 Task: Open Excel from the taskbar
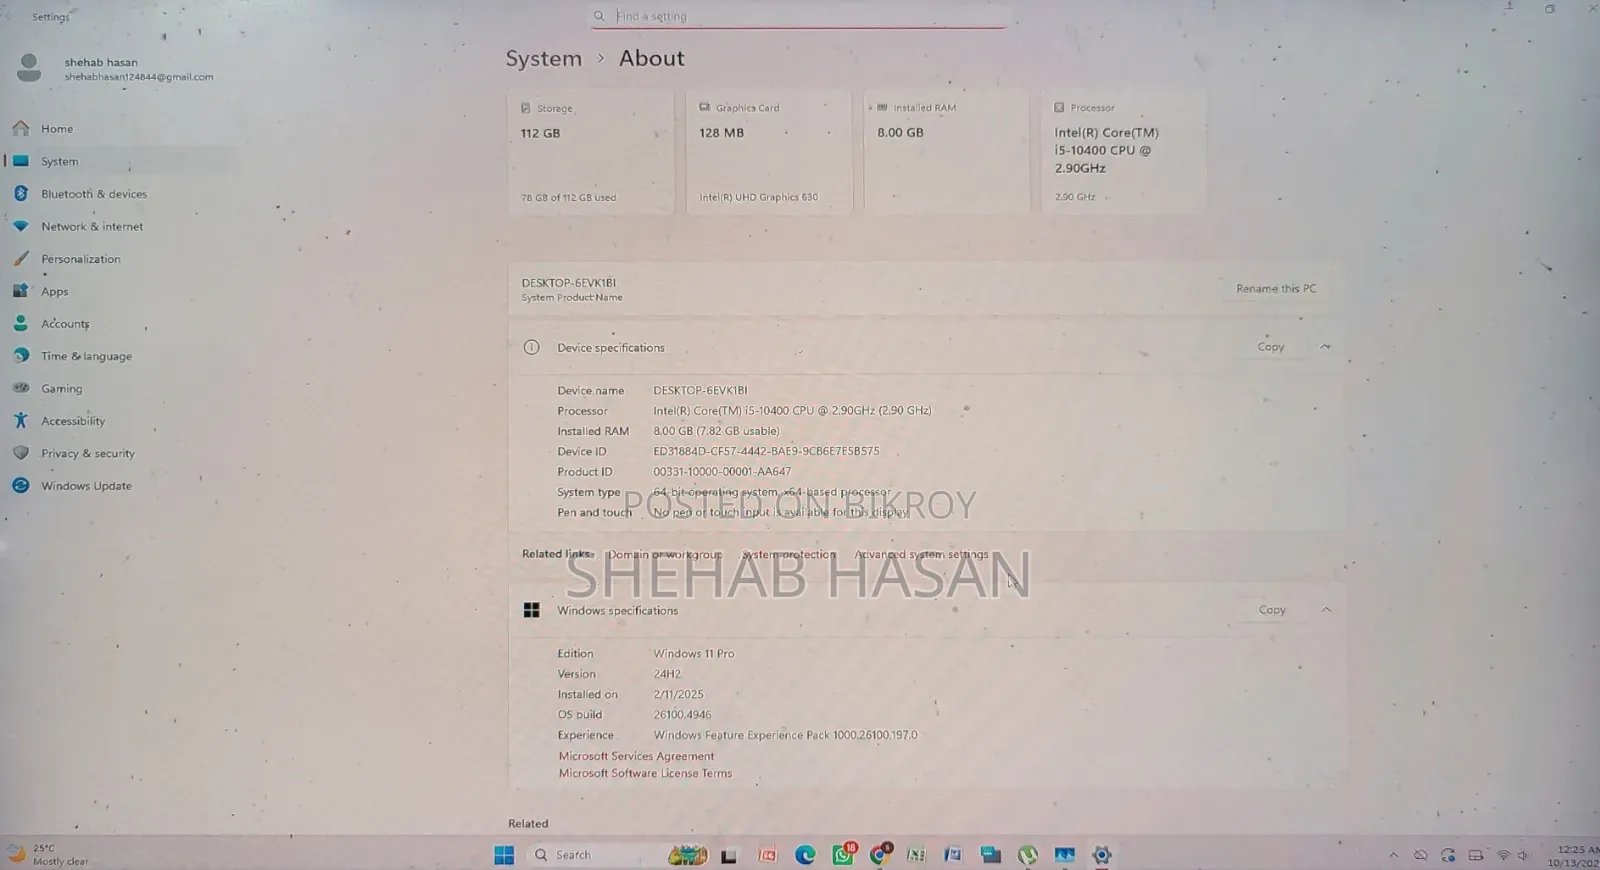916,855
